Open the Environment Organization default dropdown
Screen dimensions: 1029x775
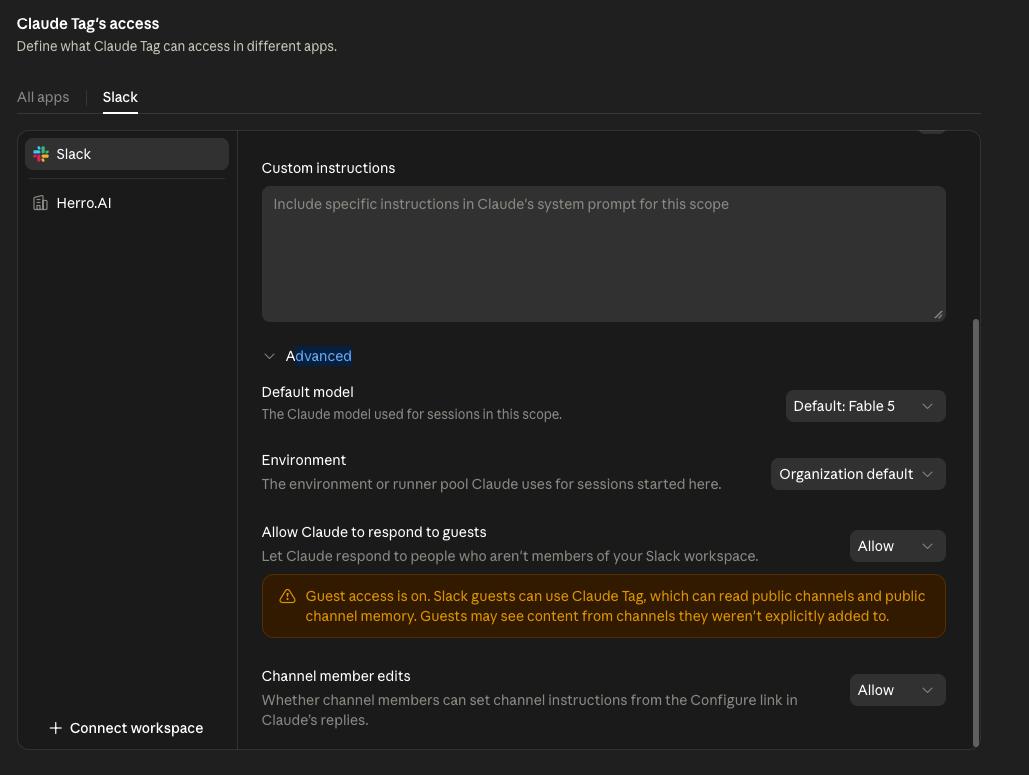click(x=858, y=474)
